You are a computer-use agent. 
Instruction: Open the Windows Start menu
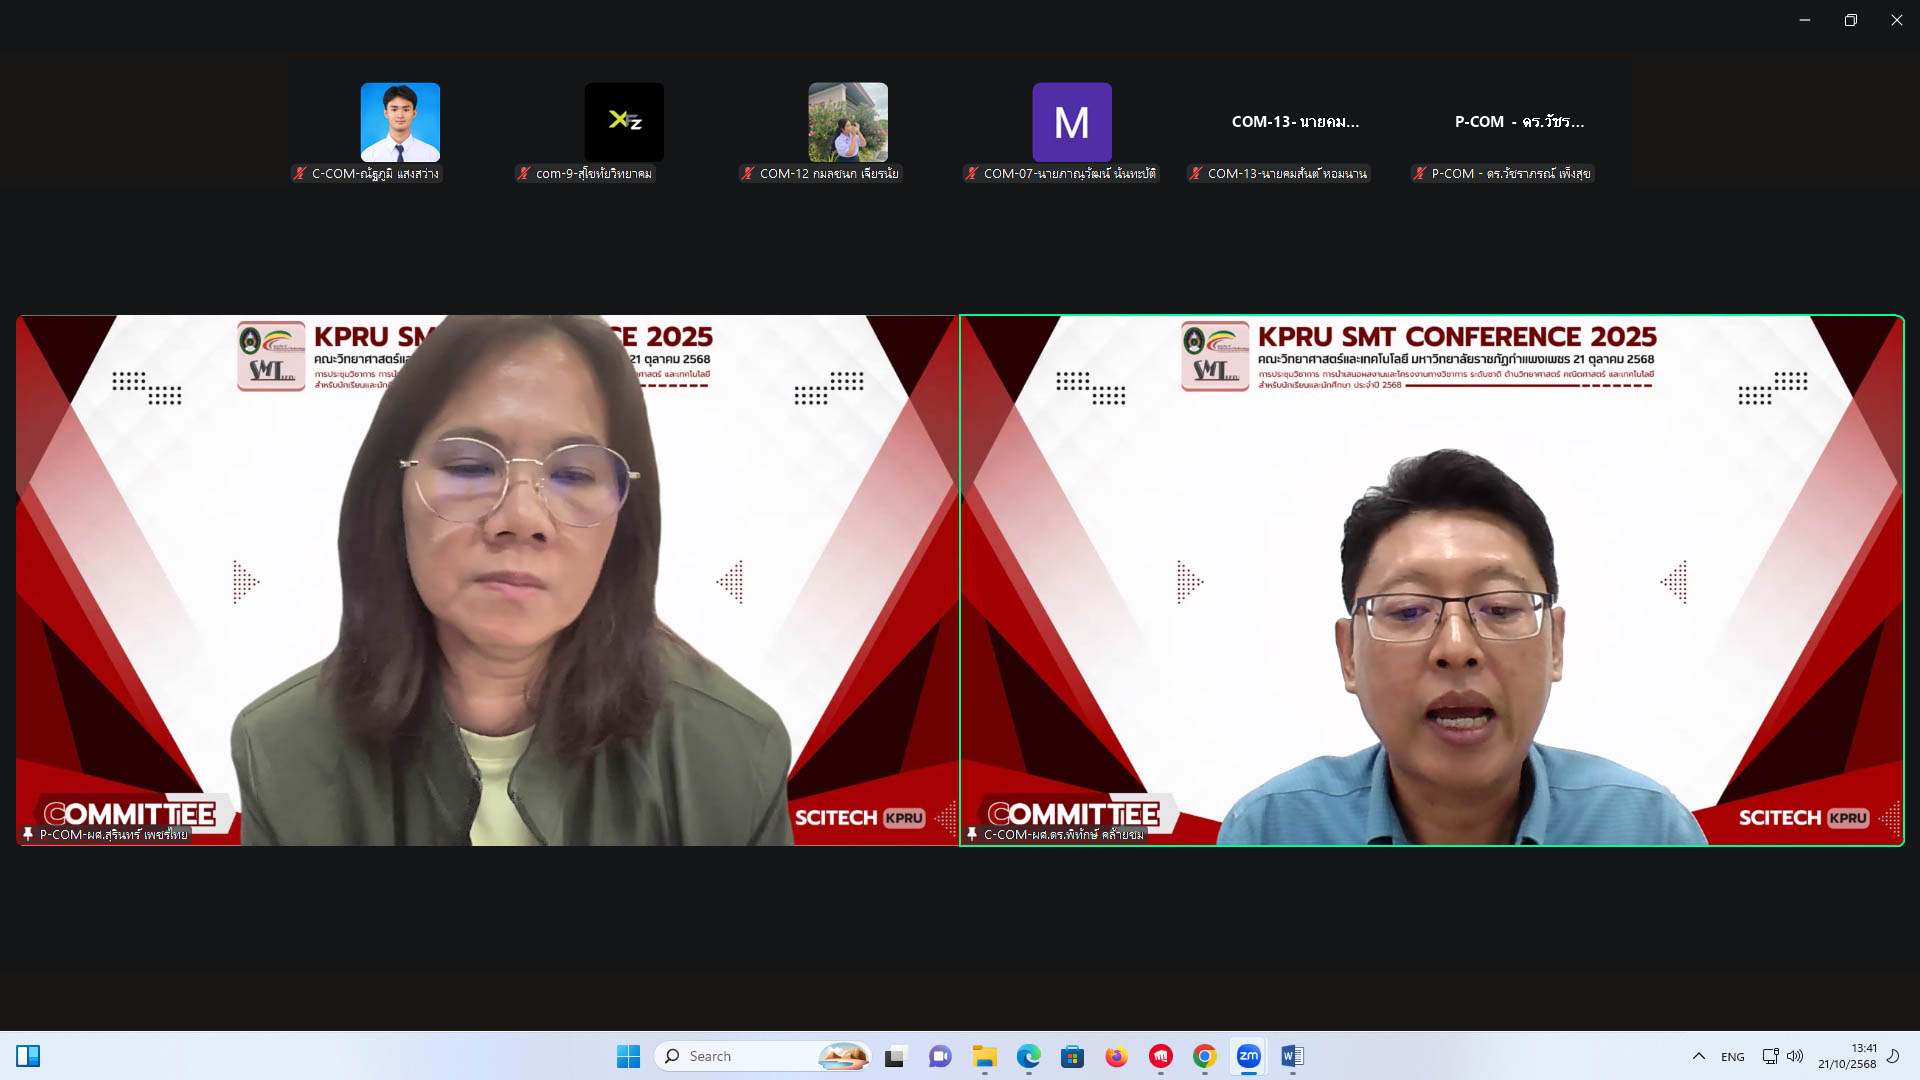point(628,1056)
